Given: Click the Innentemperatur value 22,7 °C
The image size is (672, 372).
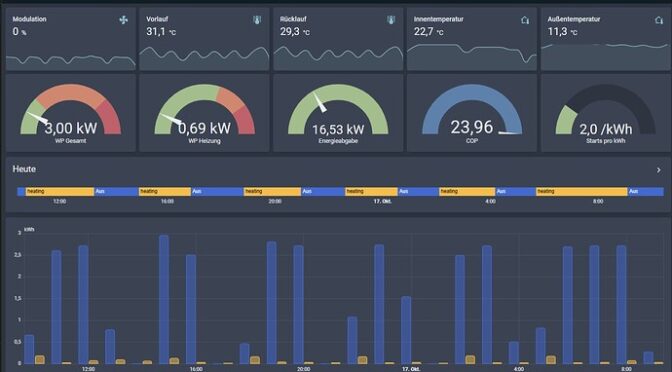Looking at the screenshot, I should click(x=429, y=31).
